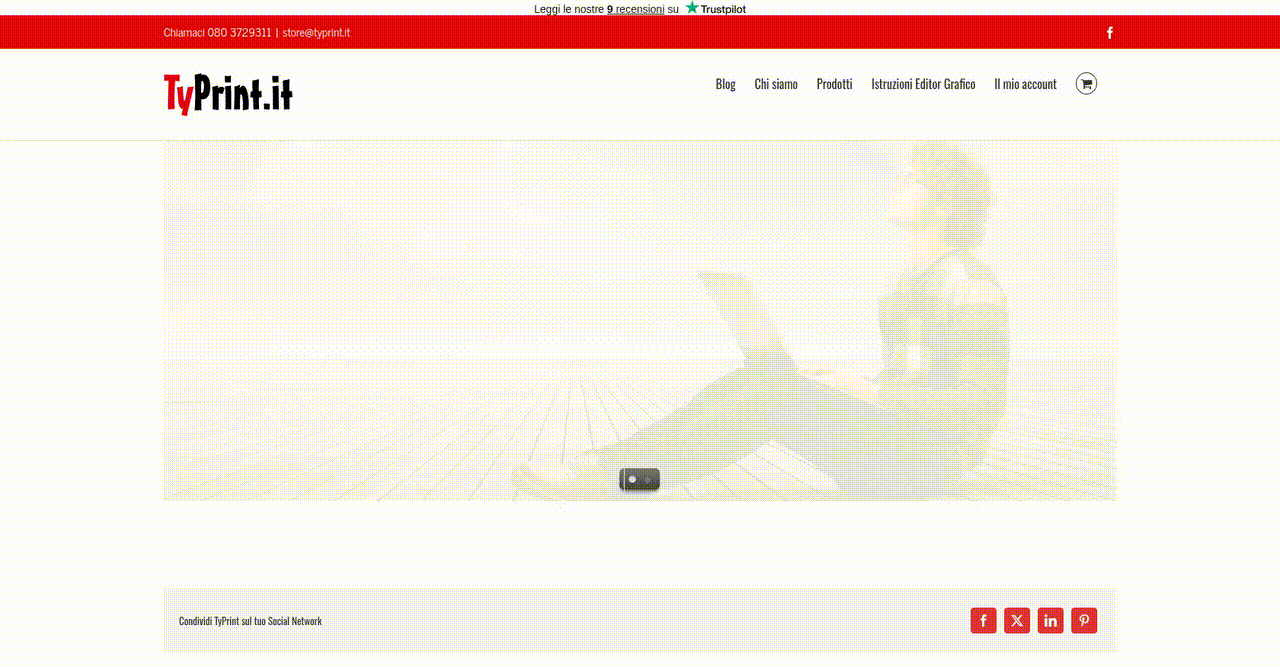Click the TyPrint.it logo

point(228,94)
